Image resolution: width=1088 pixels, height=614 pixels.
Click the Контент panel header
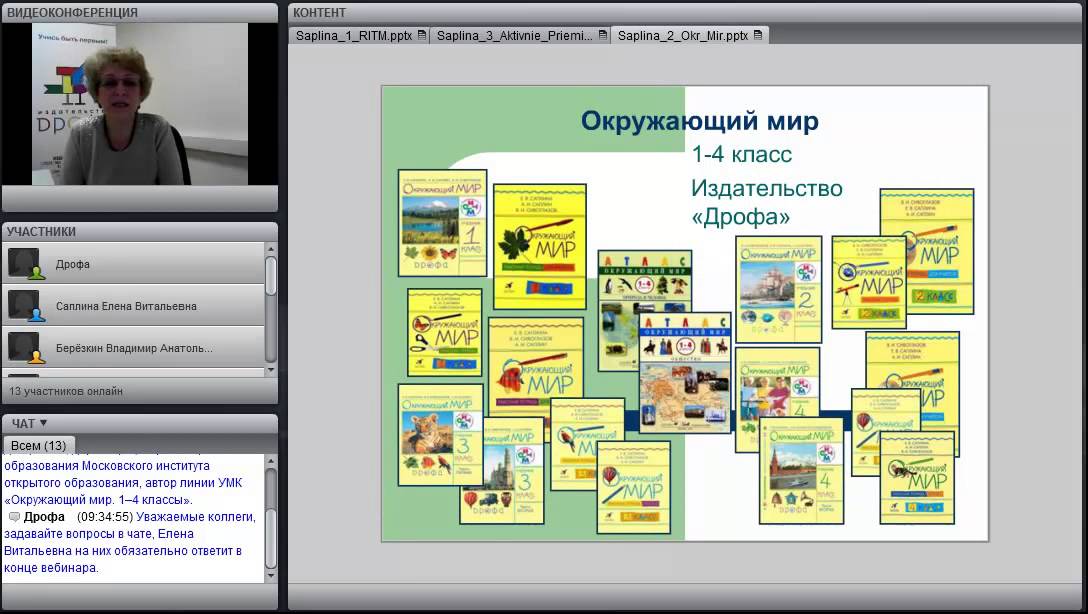(x=686, y=12)
